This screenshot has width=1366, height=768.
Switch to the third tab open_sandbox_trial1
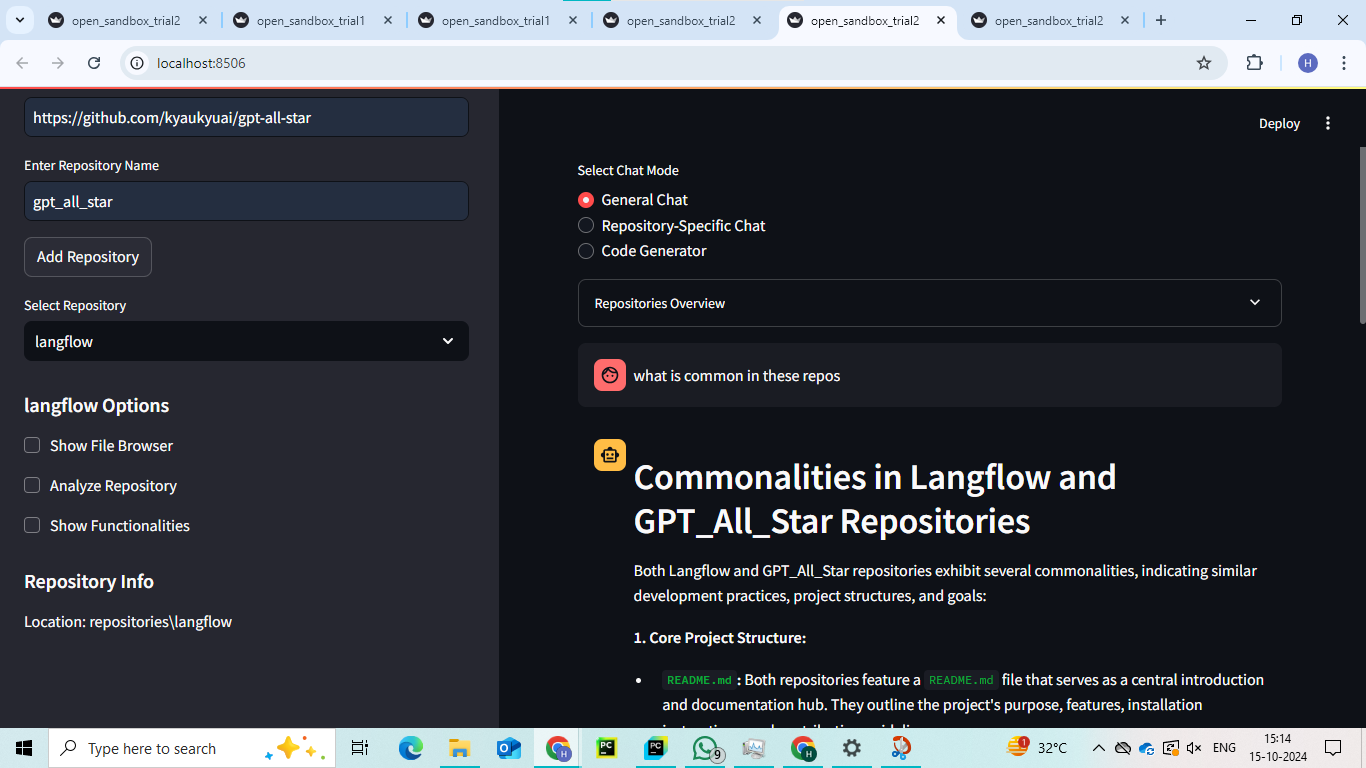click(495, 20)
